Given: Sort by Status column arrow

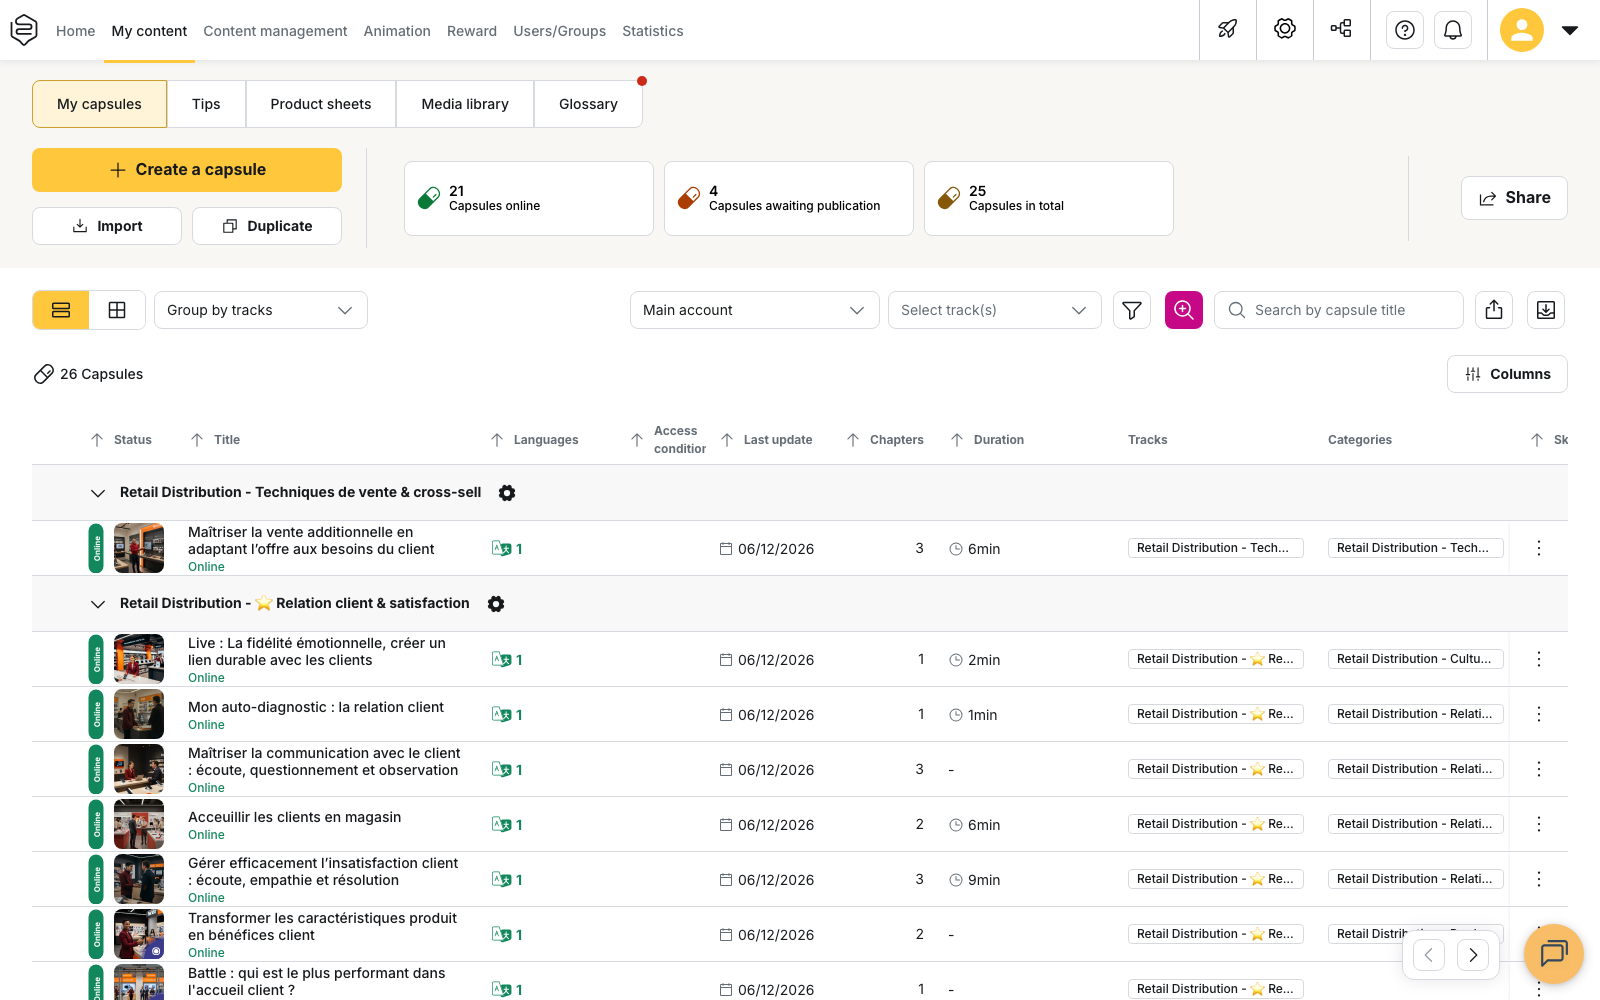Looking at the screenshot, I should click(x=97, y=440).
